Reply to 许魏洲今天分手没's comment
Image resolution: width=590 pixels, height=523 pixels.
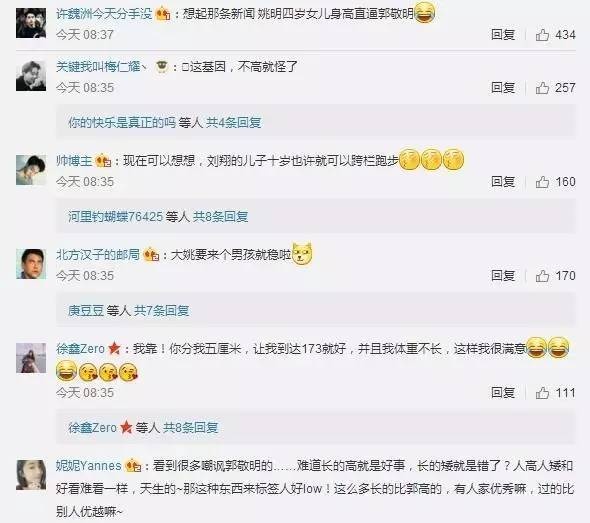pos(503,35)
